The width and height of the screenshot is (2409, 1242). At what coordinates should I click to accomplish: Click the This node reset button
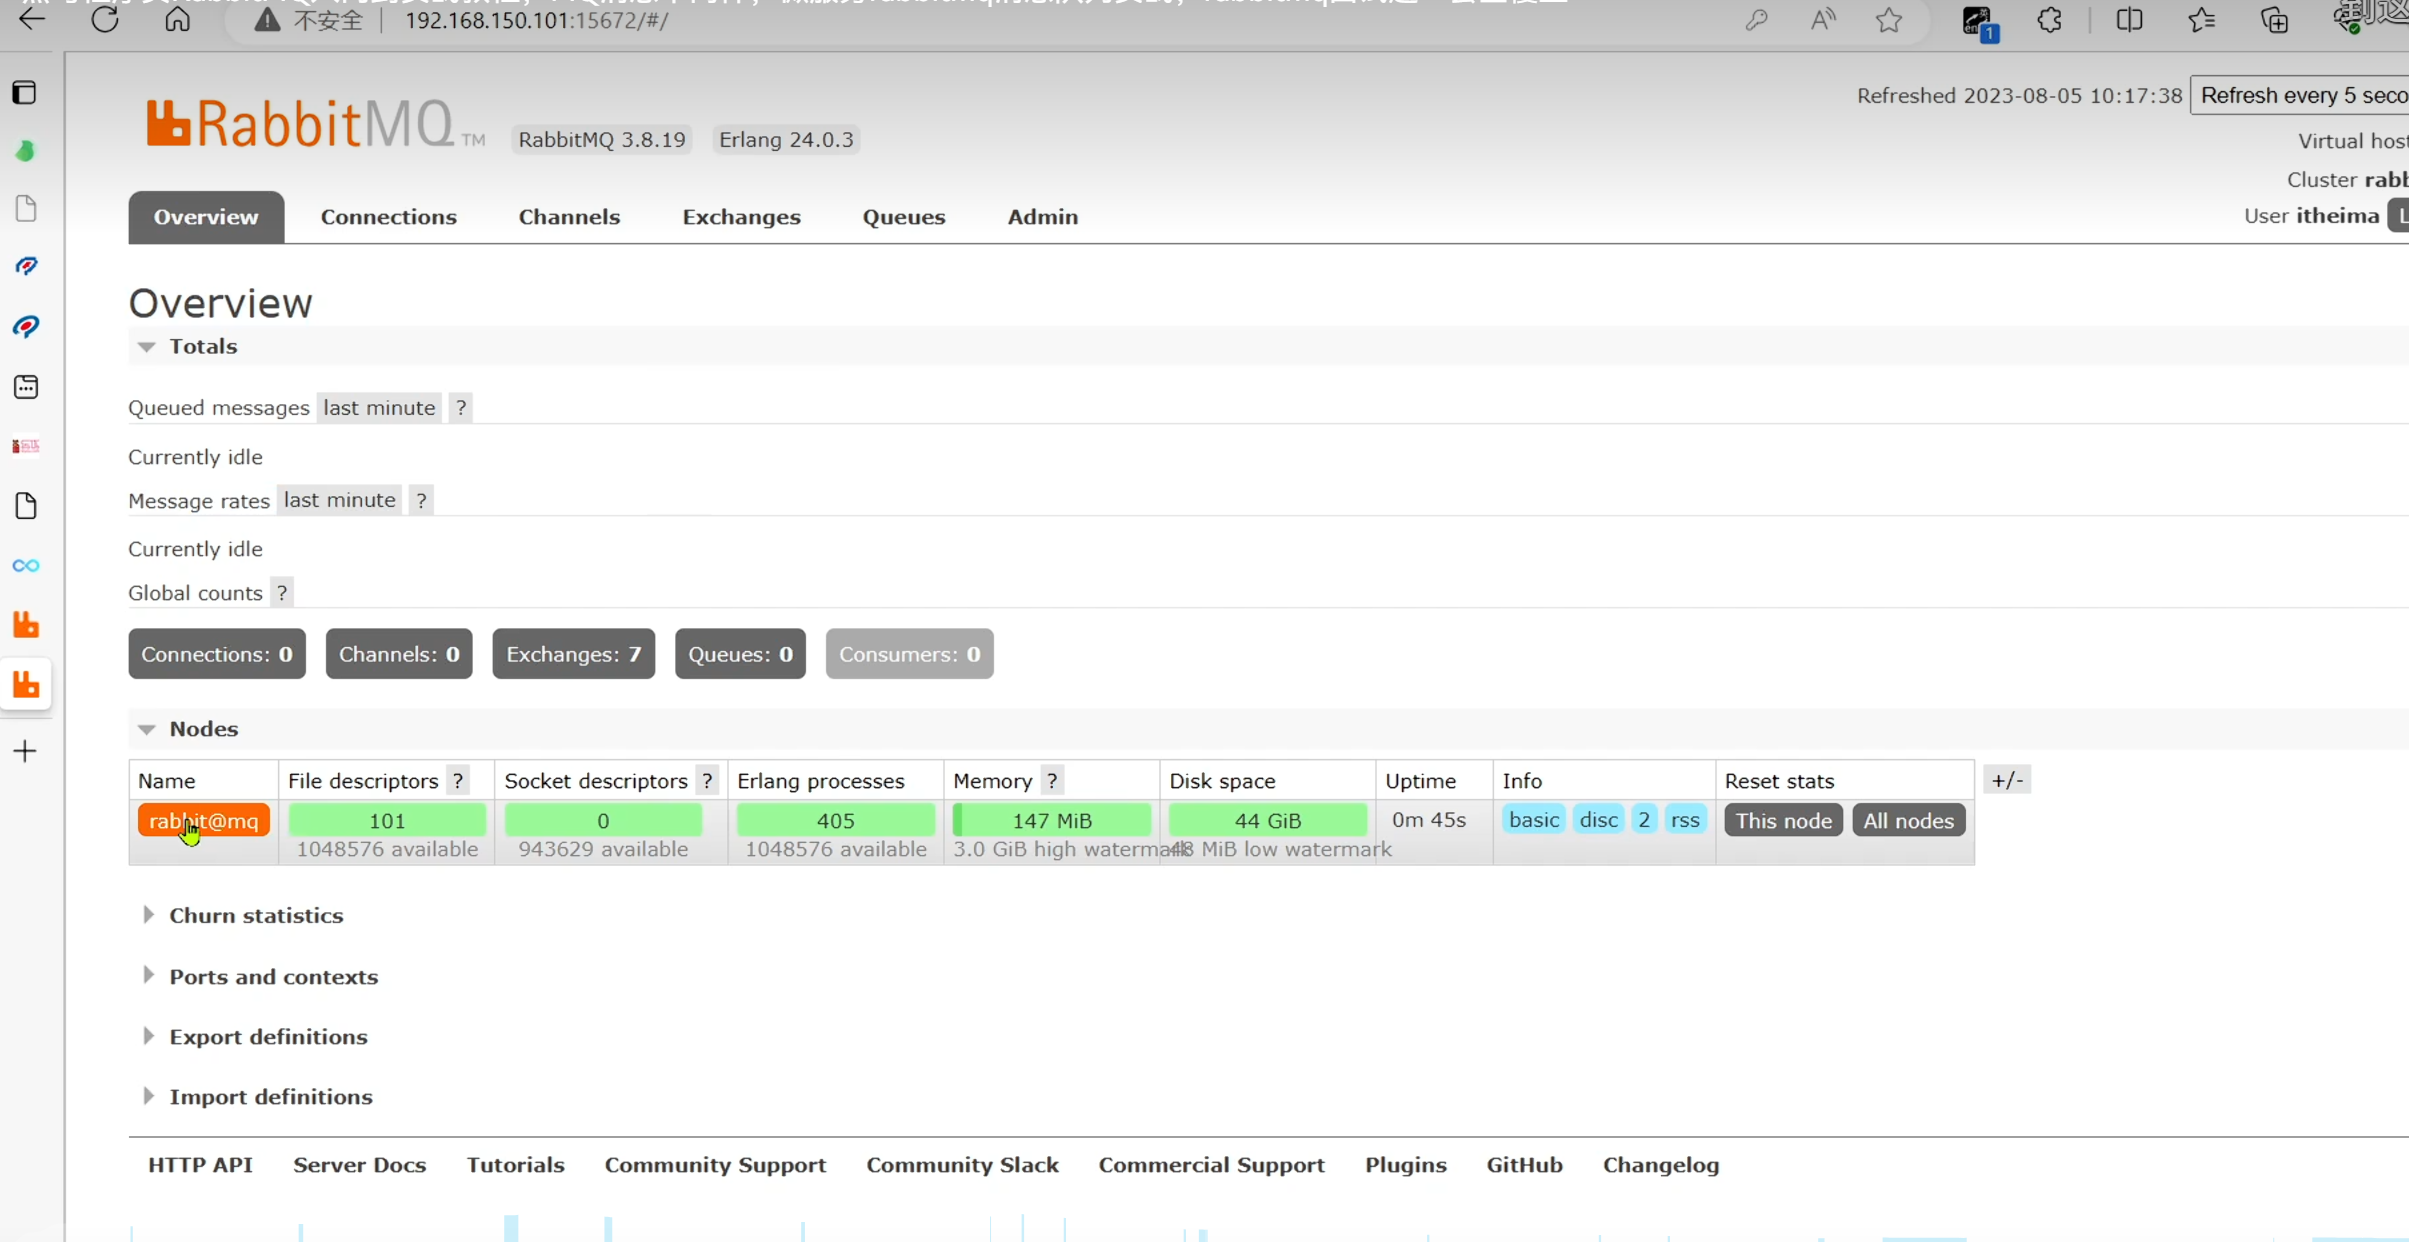1782,820
